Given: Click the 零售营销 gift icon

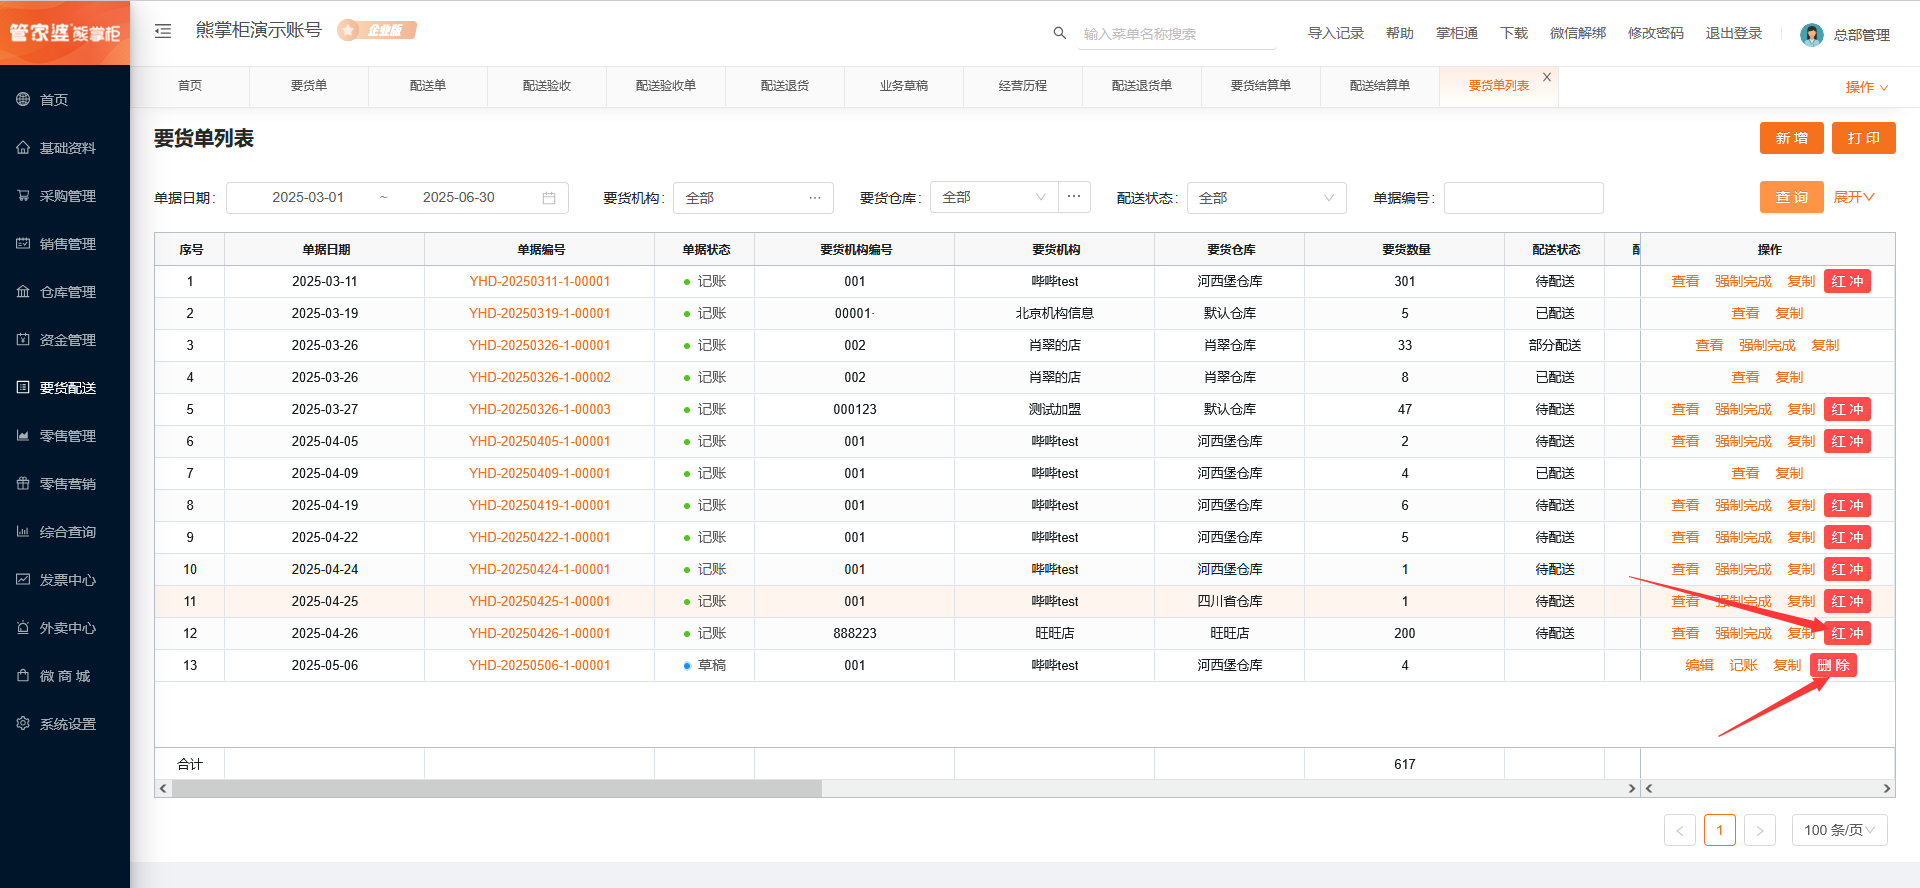Looking at the screenshot, I should point(23,483).
